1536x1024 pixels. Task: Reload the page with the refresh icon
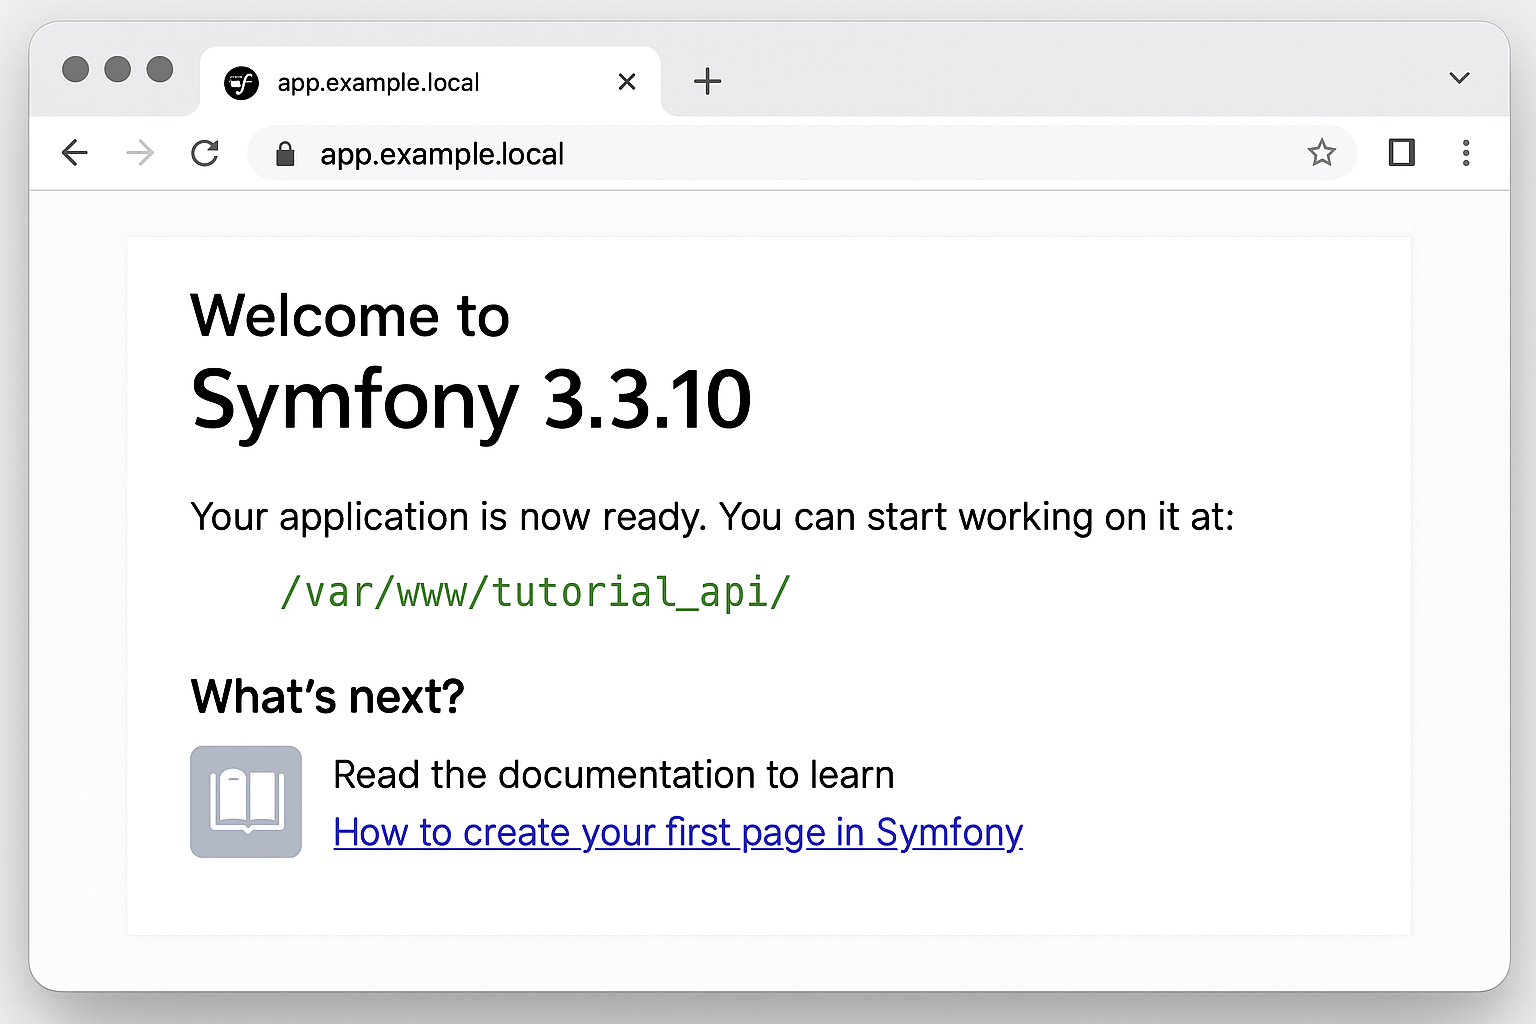tap(205, 153)
